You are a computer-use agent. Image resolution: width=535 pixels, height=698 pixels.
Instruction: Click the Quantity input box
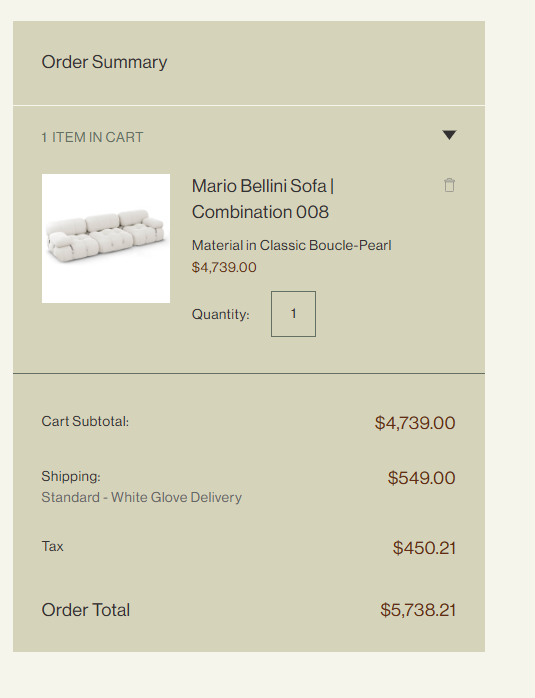coord(293,314)
